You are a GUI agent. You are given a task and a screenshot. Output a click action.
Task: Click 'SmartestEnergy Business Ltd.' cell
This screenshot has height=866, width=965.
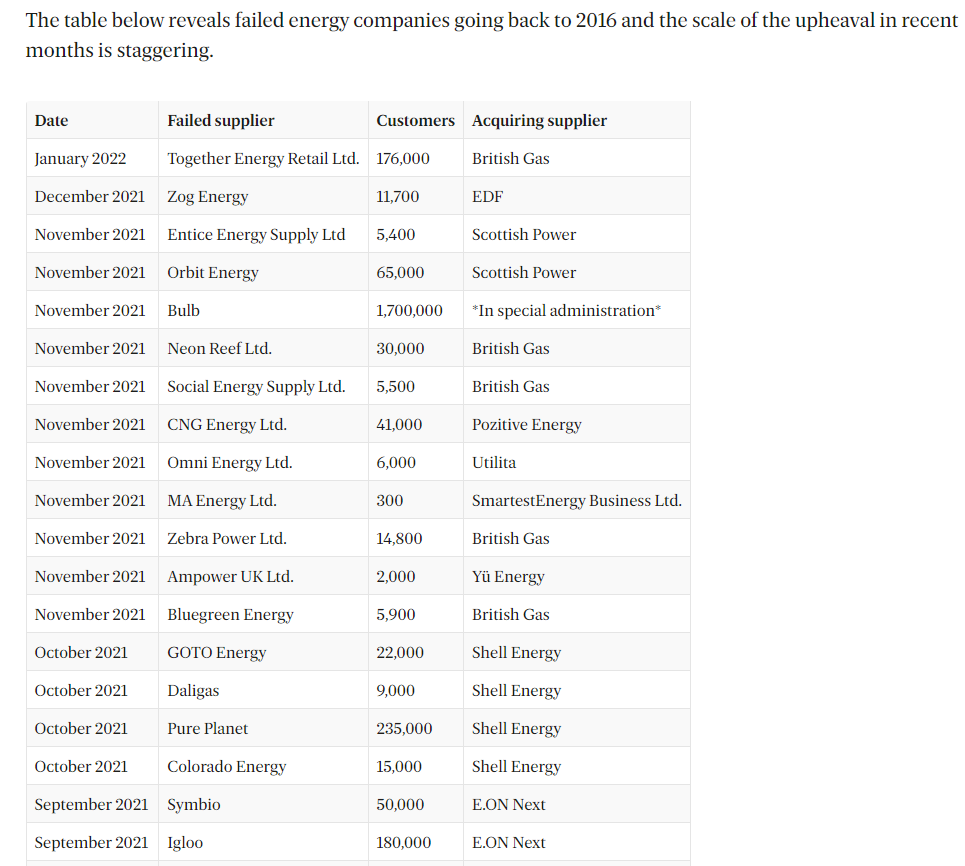pos(577,501)
